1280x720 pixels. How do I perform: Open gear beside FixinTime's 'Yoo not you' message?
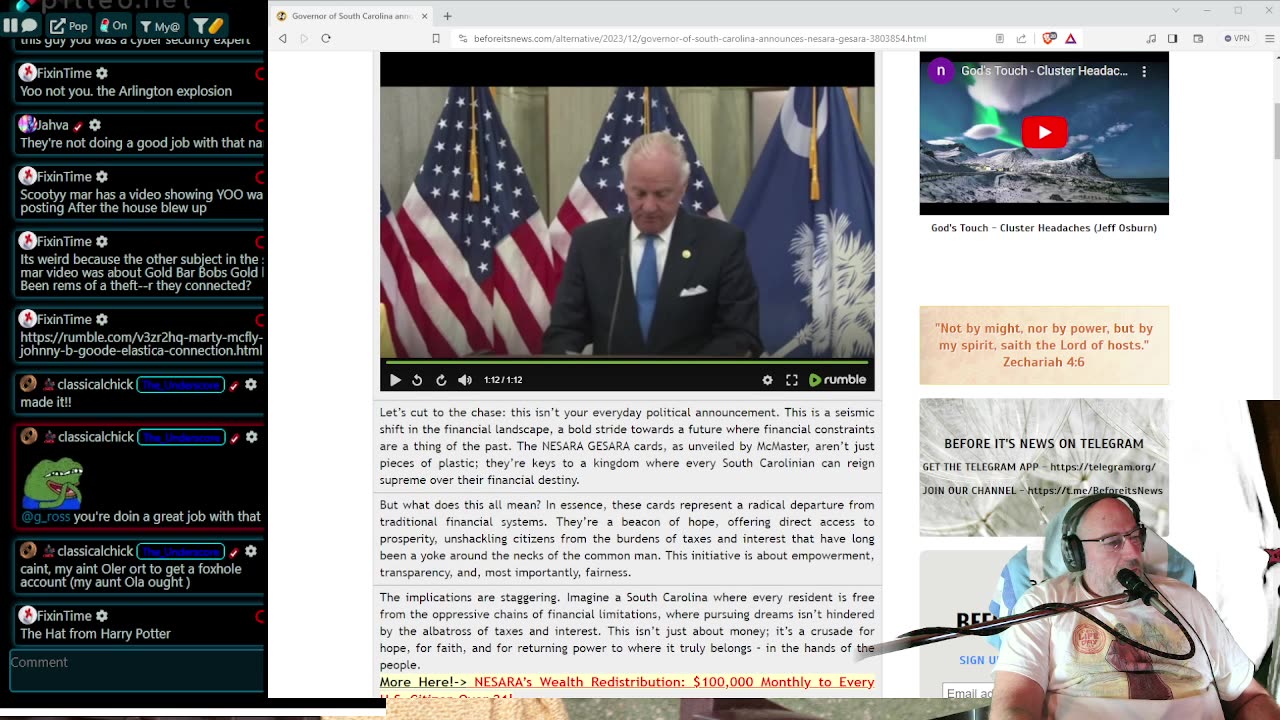(x=102, y=73)
